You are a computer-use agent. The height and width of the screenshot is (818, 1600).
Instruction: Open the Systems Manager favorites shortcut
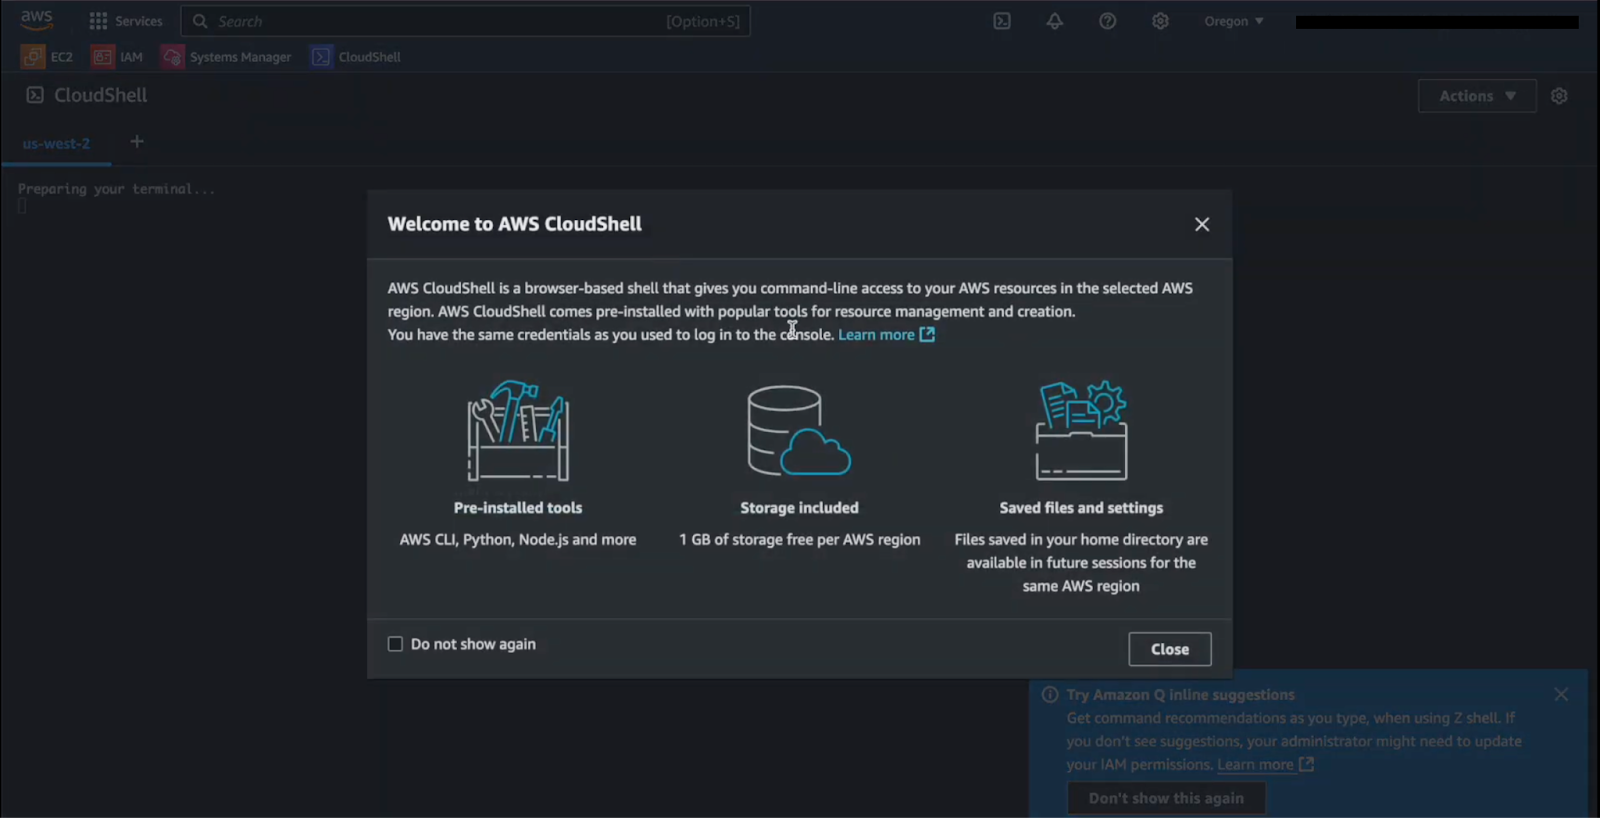[x=227, y=57]
